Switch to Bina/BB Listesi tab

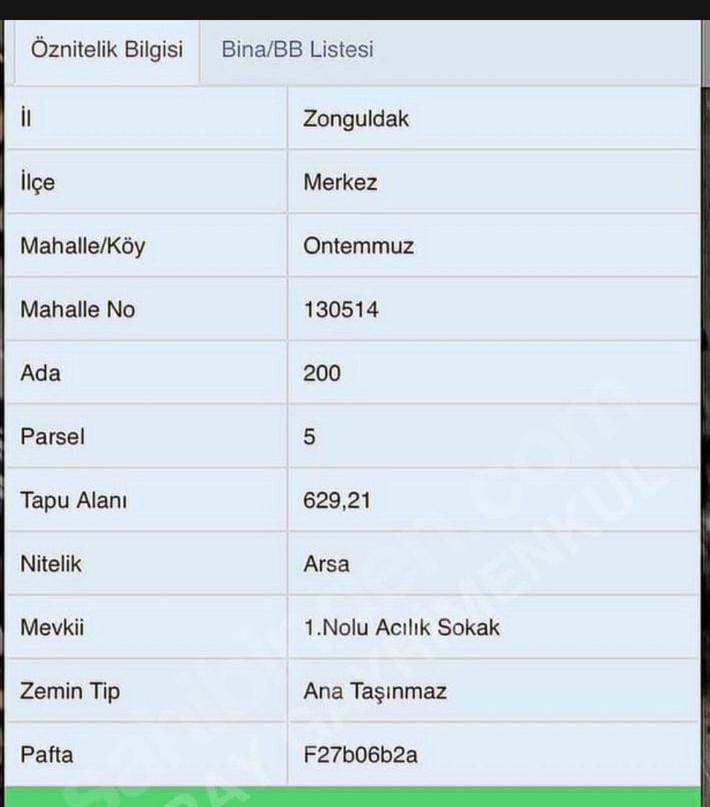pos(297,49)
